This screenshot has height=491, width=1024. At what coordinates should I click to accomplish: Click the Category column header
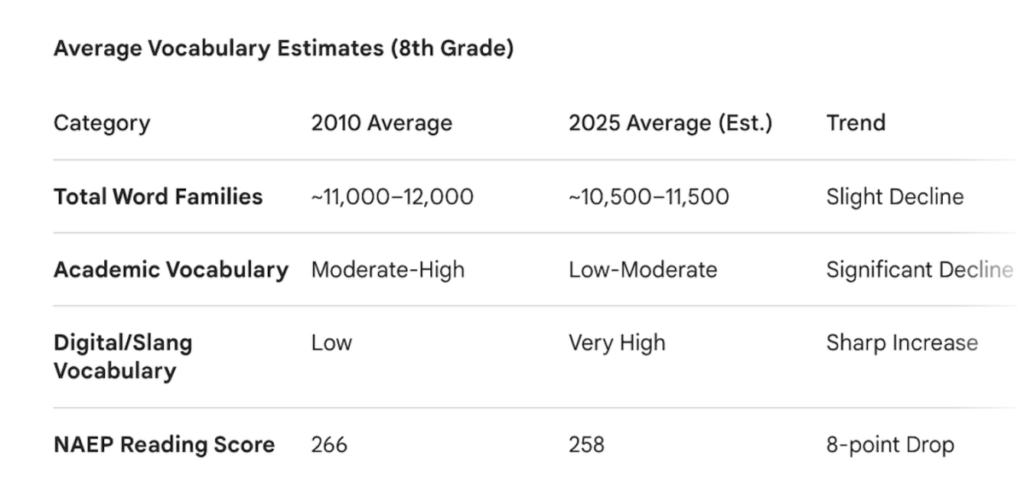point(102,123)
